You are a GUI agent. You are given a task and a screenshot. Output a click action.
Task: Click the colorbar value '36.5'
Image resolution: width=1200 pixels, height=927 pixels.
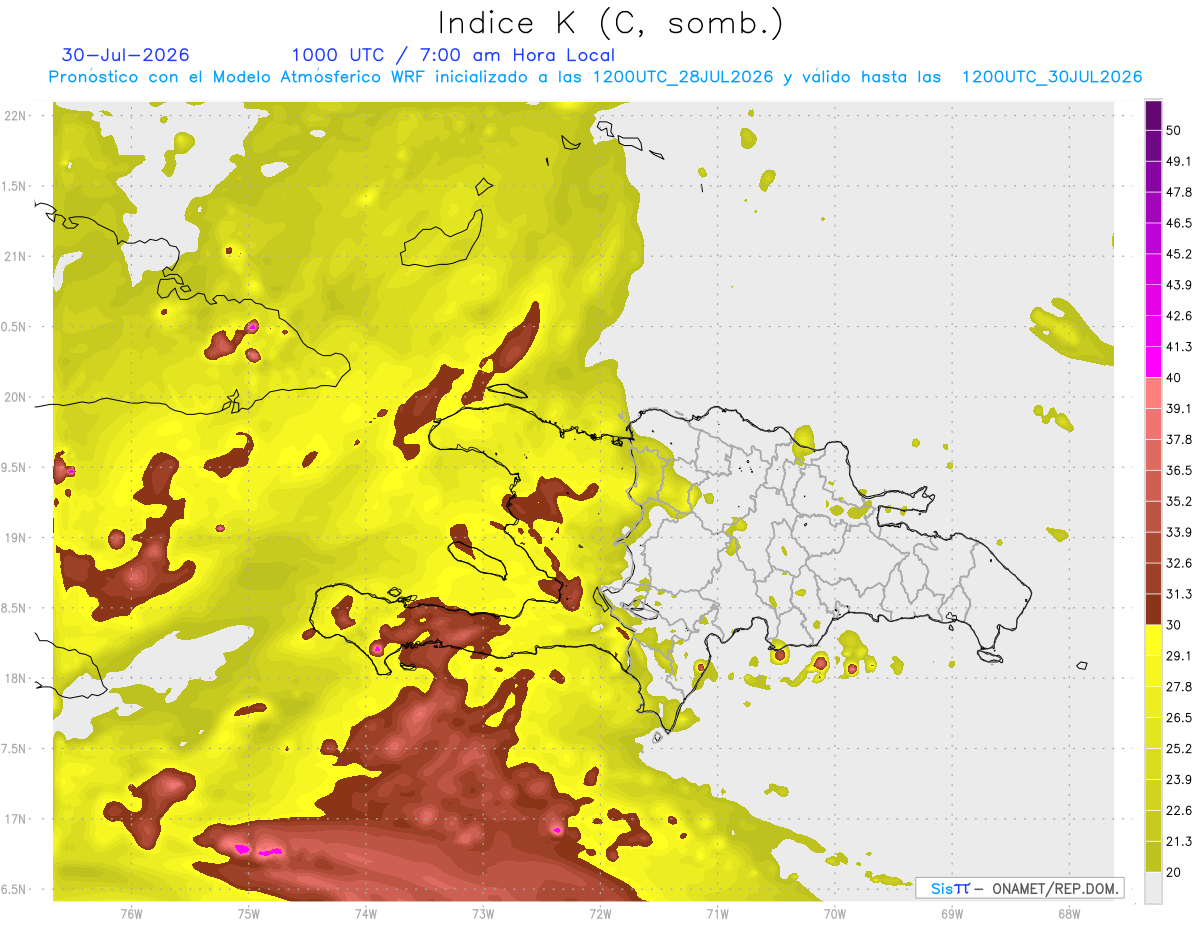coord(1179,470)
